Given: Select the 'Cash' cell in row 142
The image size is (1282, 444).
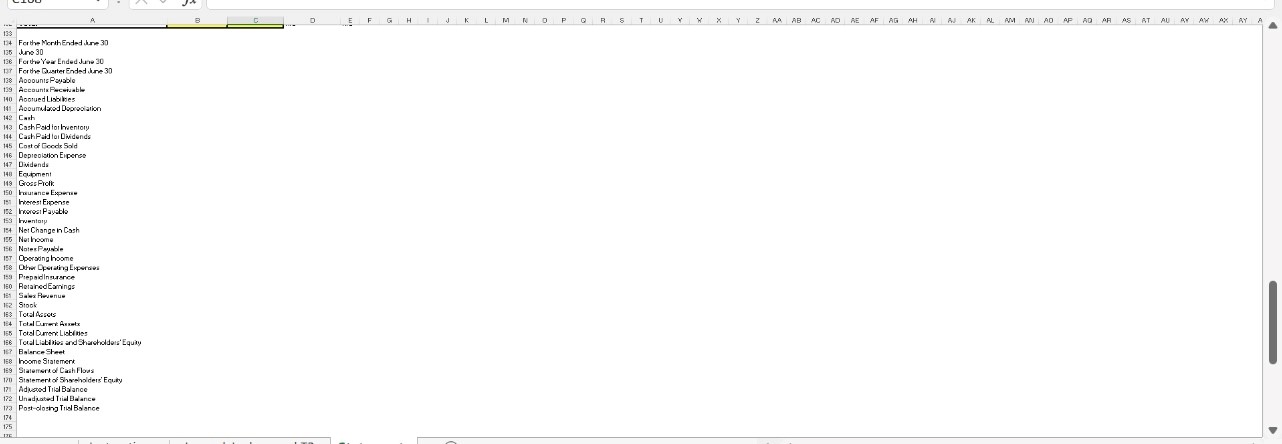Looking at the screenshot, I should pos(92,118).
